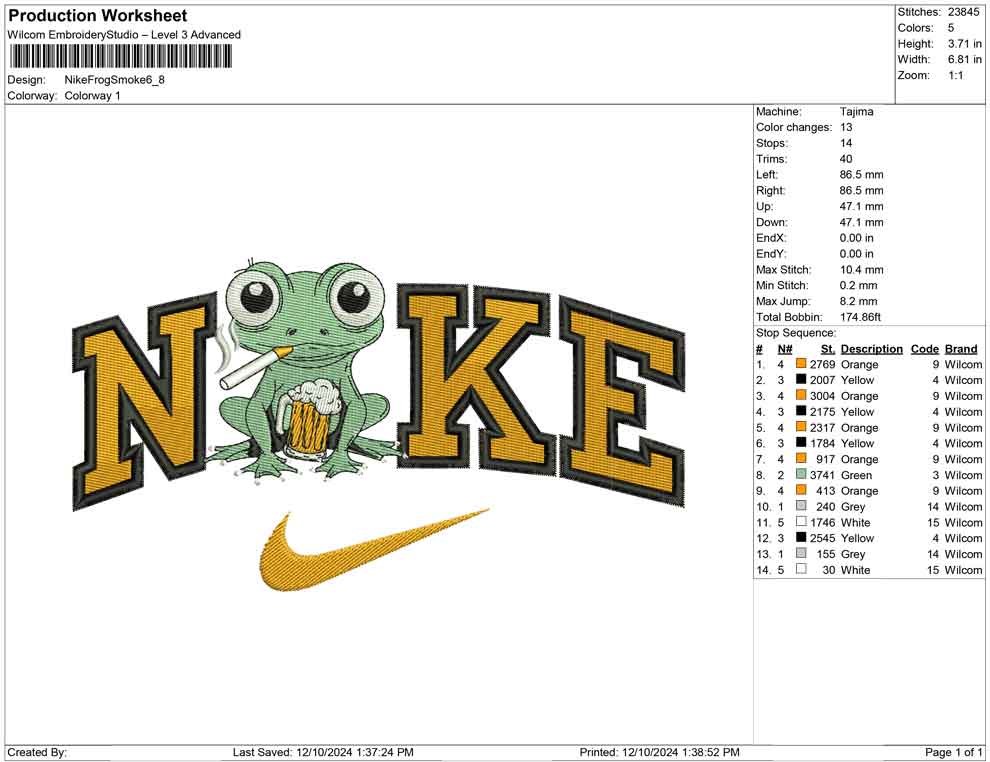This screenshot has width=990, height=762.
Task: Click the Zoom value '1:1'
Action: pos(956,75)
